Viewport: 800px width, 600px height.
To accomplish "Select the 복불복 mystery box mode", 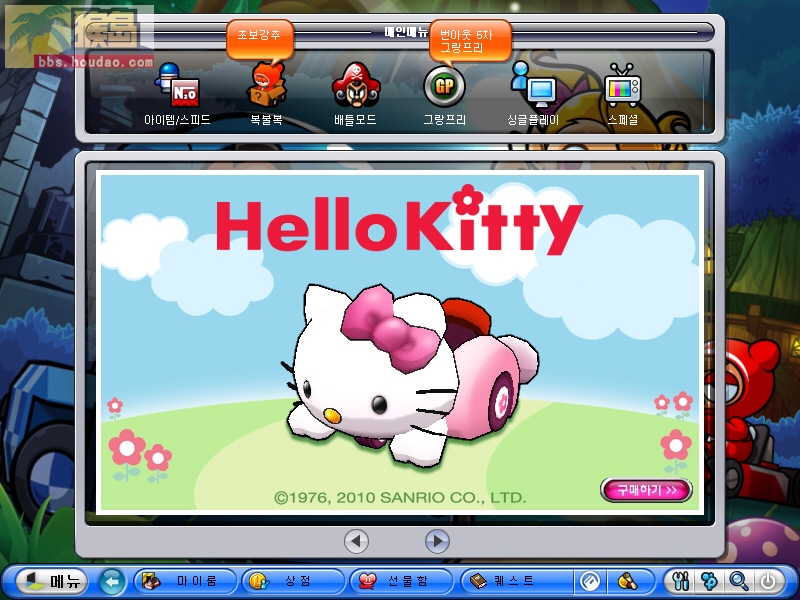I will point(266,94).
